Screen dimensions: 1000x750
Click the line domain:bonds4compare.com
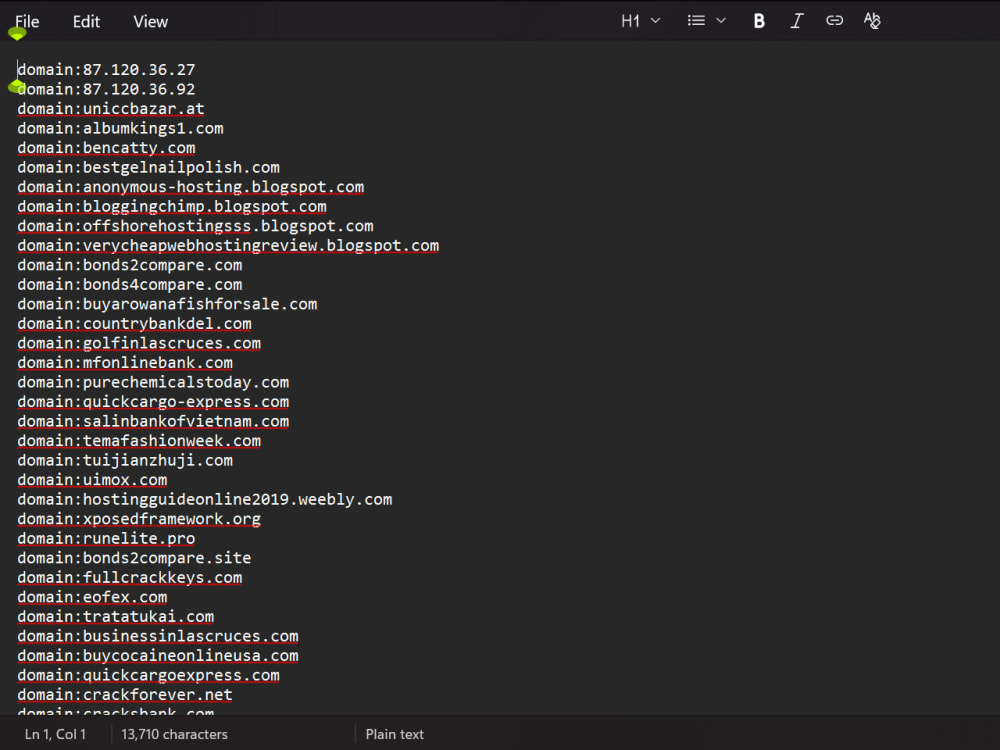(129, 284)
